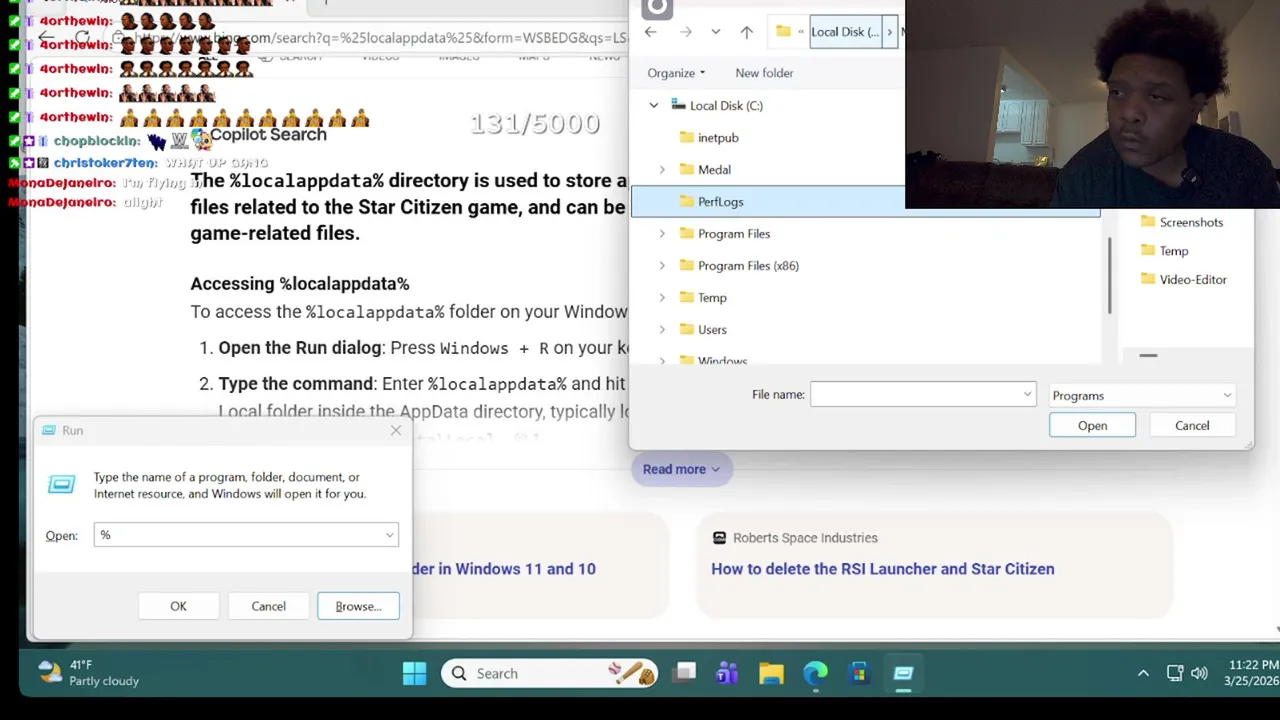
Task: Go forward in the Browse dialog
Action: (x=685, y=32)
